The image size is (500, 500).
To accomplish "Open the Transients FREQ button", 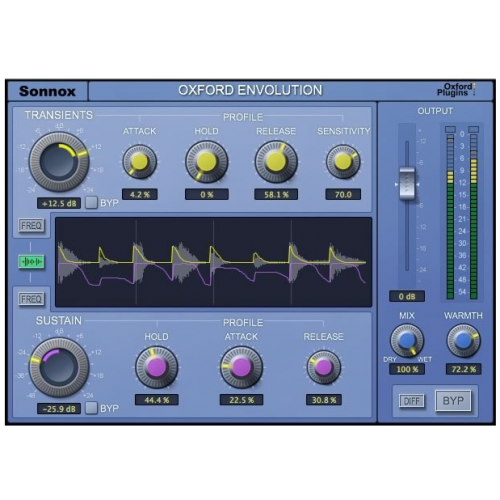I will [x=31, y=226].
